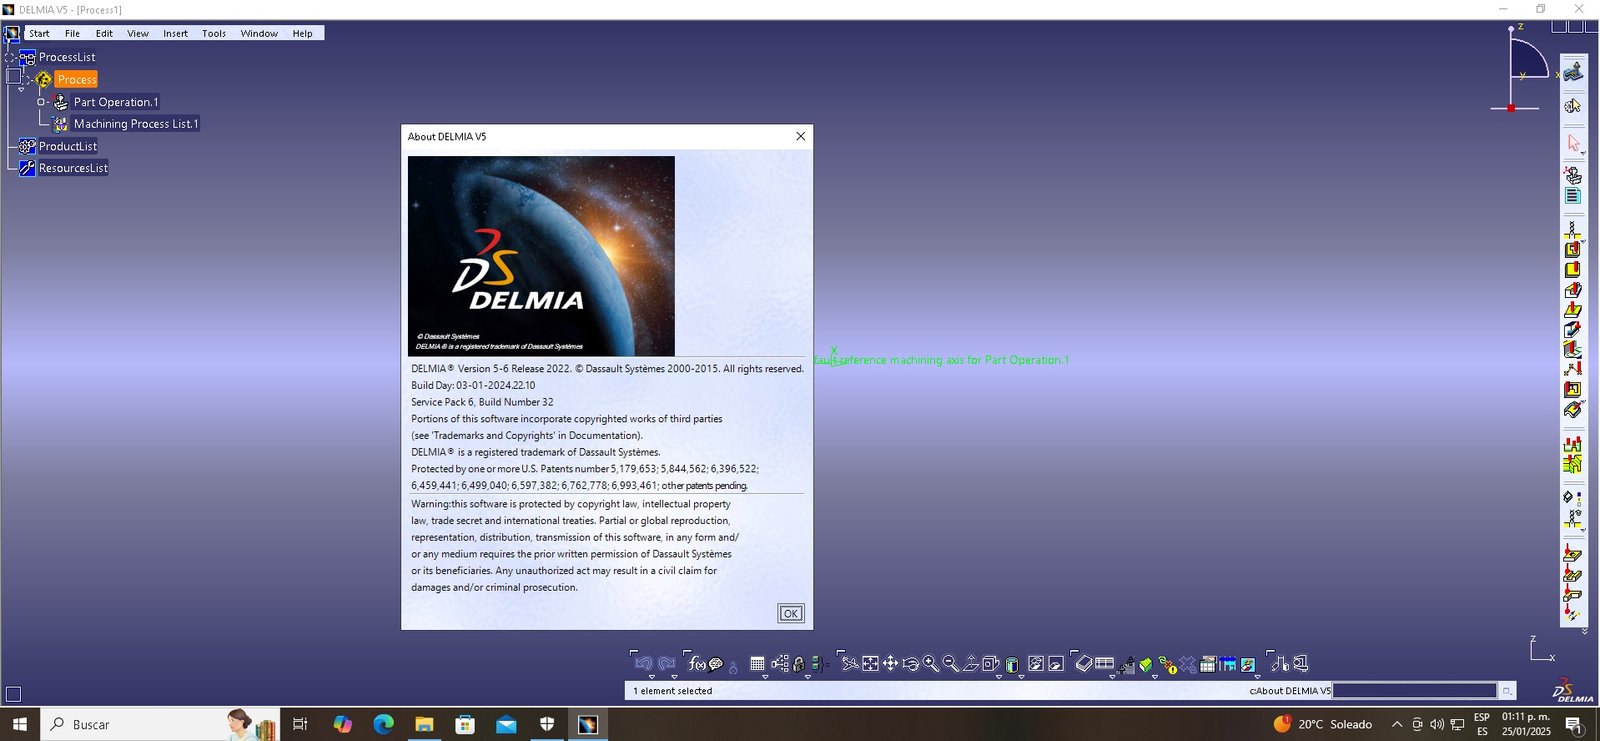Click the yellow-green stepped machining icon

tap(1573, 464)
